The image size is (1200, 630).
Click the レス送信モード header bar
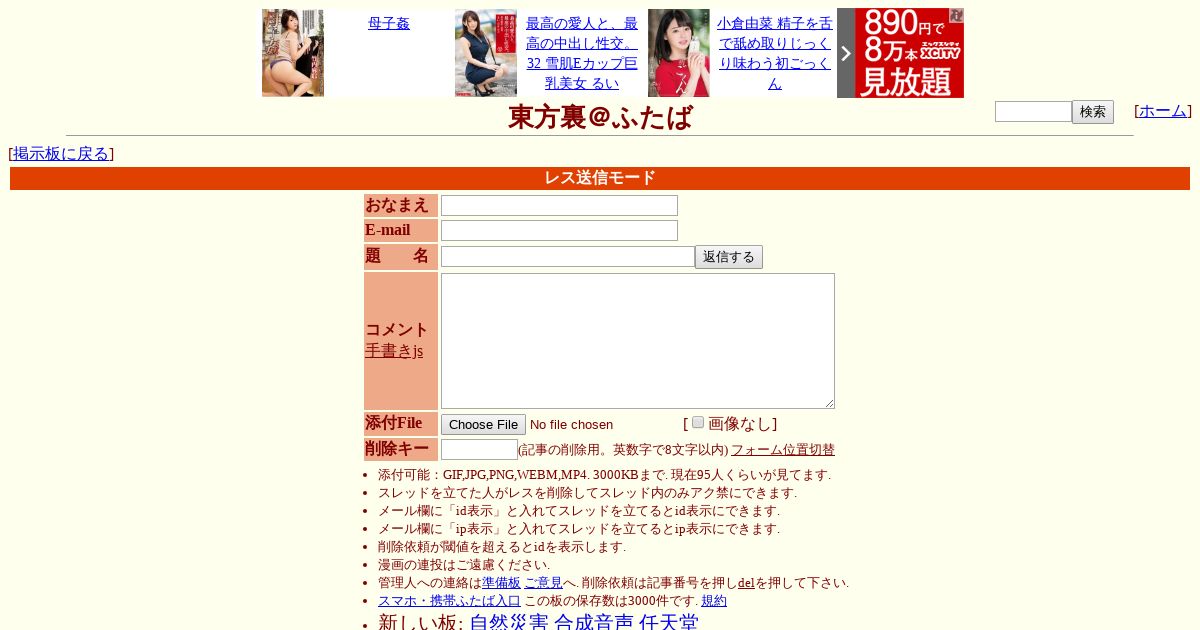click(x=600, y=178)
